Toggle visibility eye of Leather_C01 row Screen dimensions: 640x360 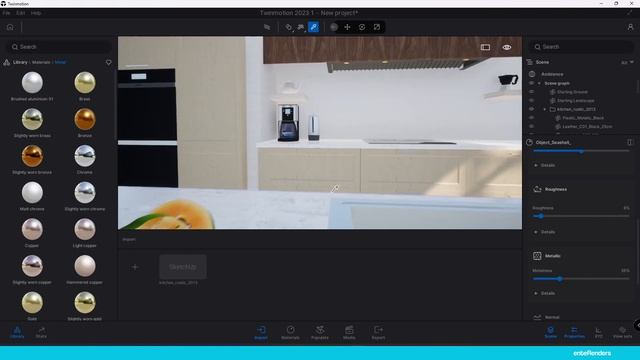tap(531, 126)
